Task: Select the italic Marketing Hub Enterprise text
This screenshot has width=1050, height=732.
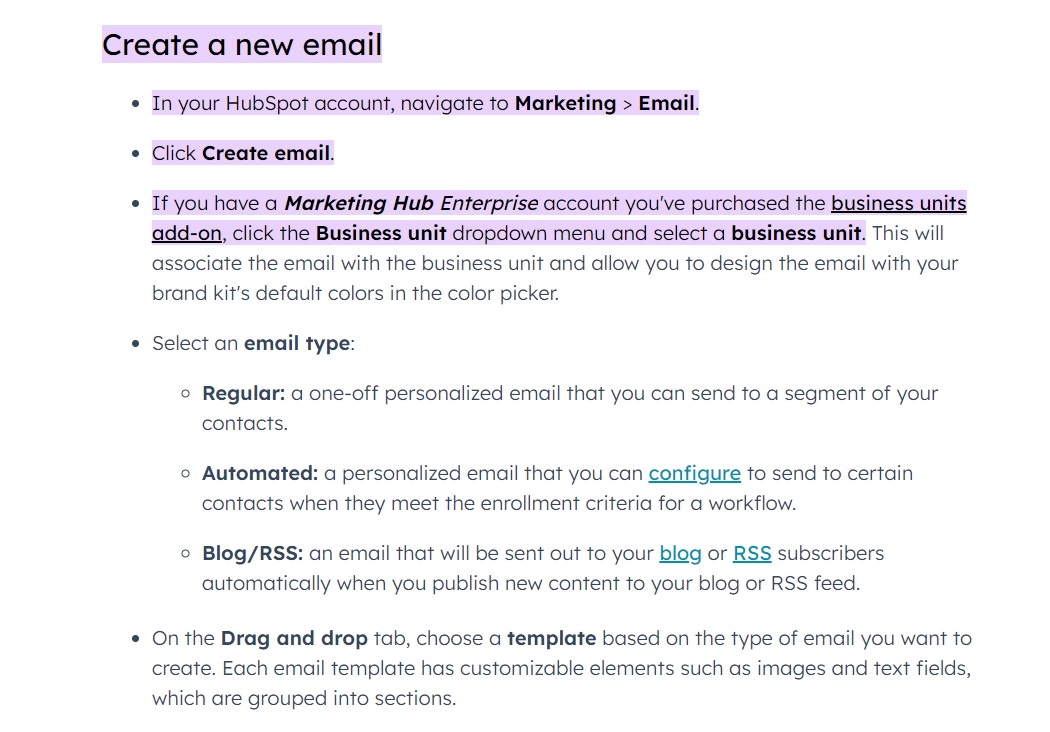Action: (411, 203)
